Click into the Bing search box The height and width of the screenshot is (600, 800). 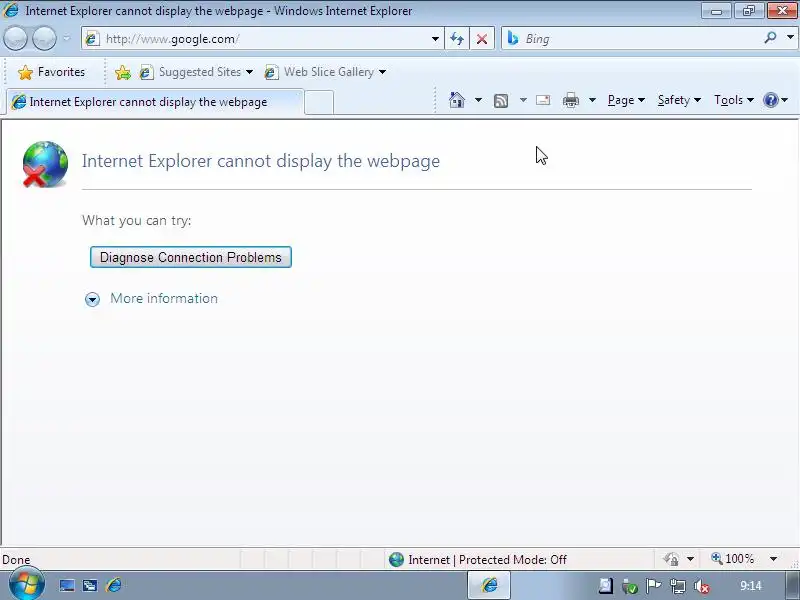[633, 39]
